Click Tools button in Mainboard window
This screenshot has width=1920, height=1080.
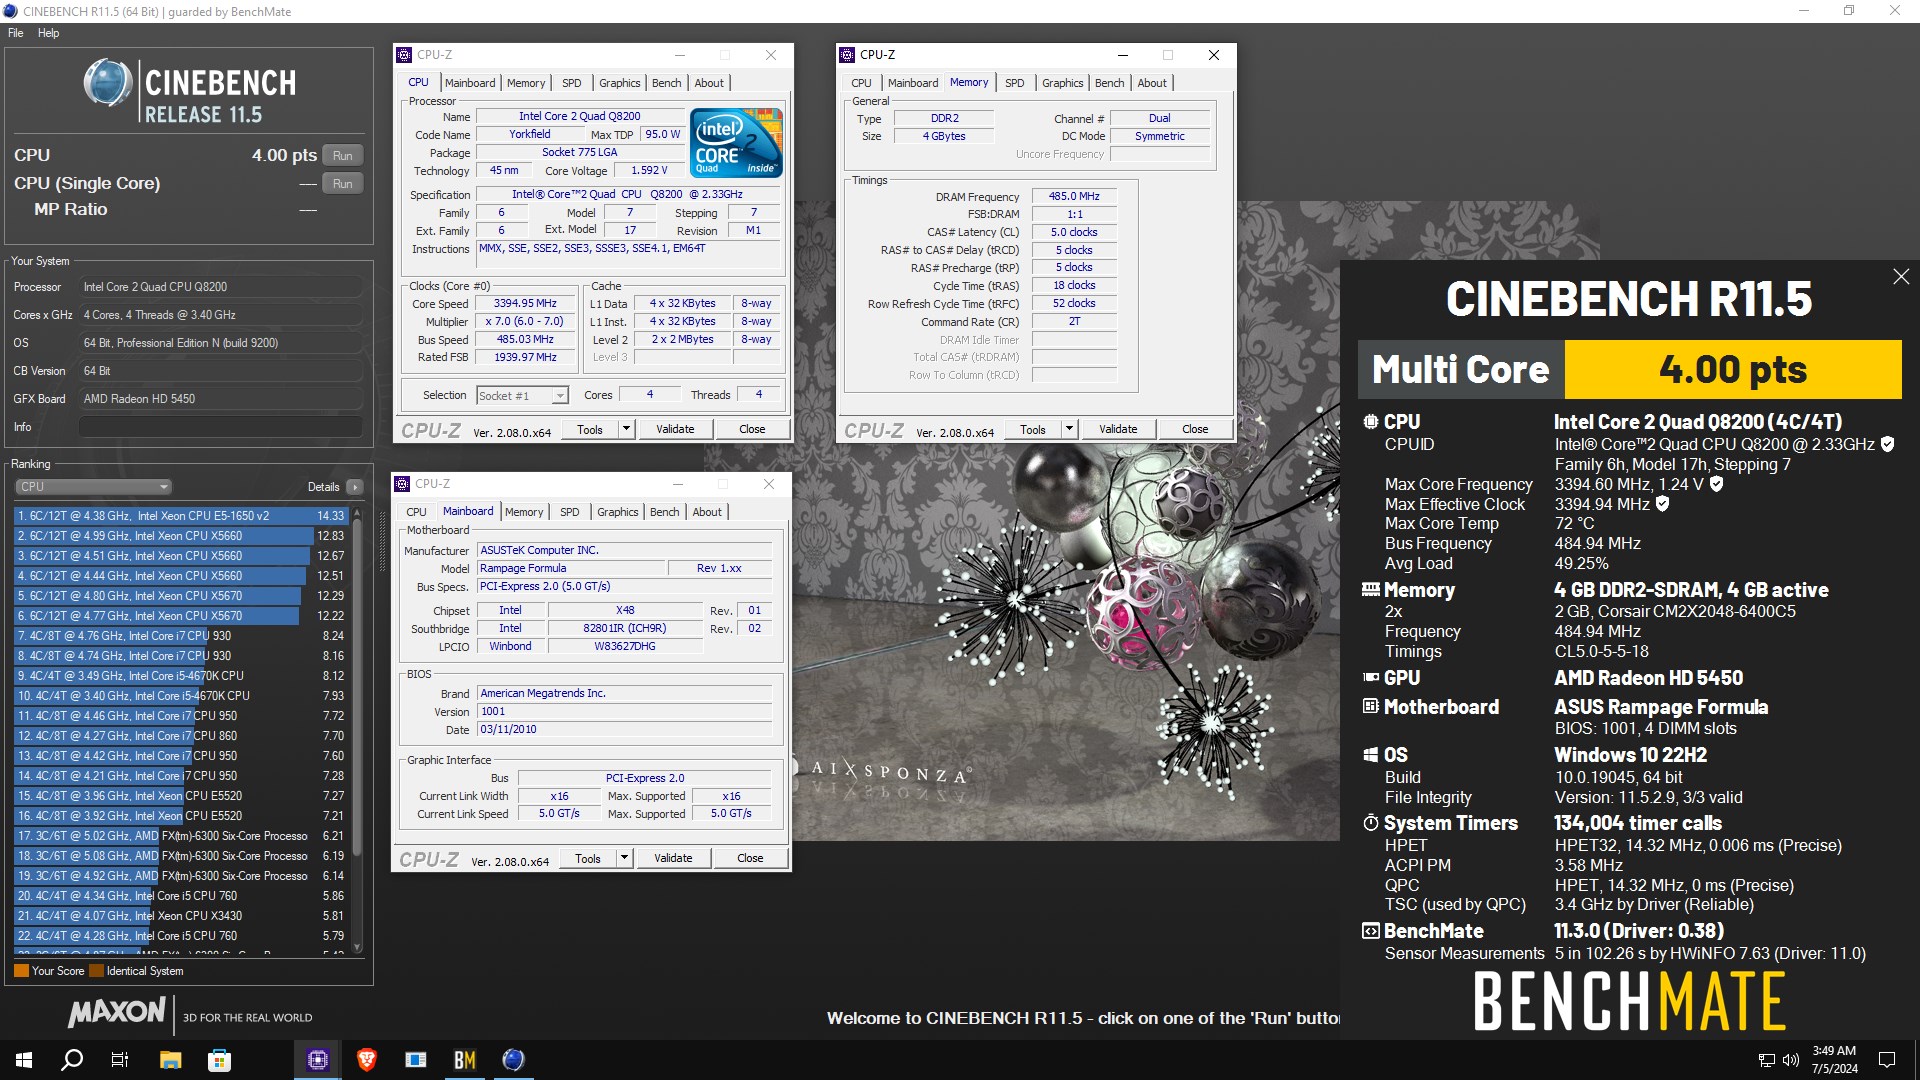pyautogui.click(x=588, y=858)
